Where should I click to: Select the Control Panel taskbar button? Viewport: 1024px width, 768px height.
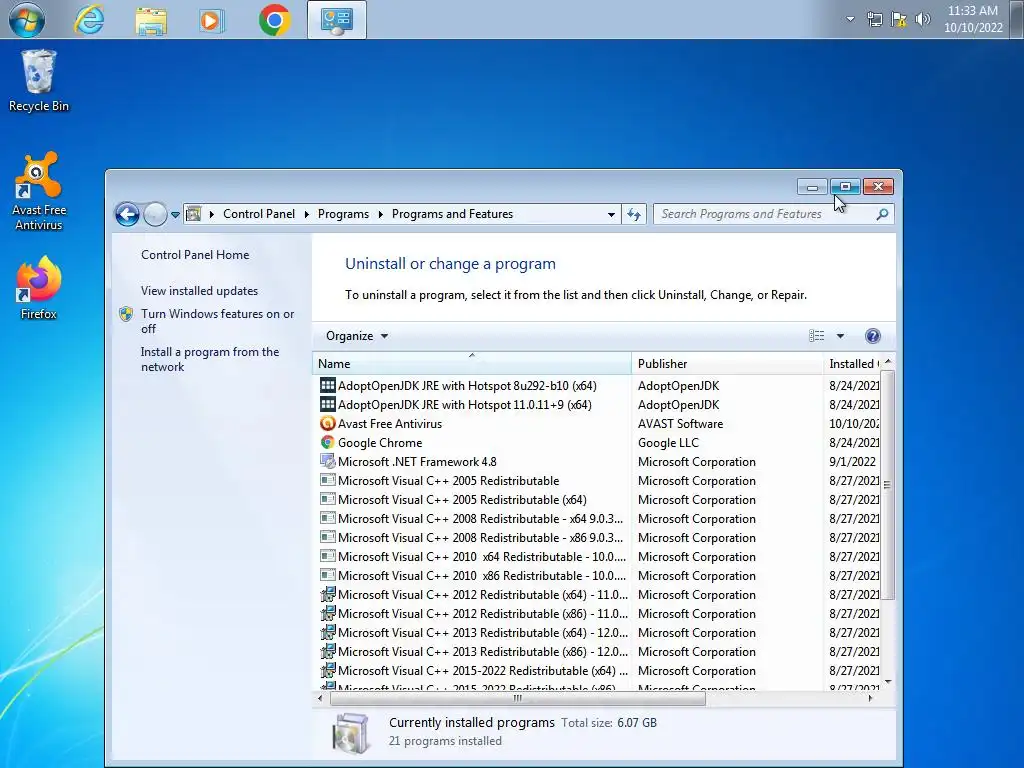337,20
